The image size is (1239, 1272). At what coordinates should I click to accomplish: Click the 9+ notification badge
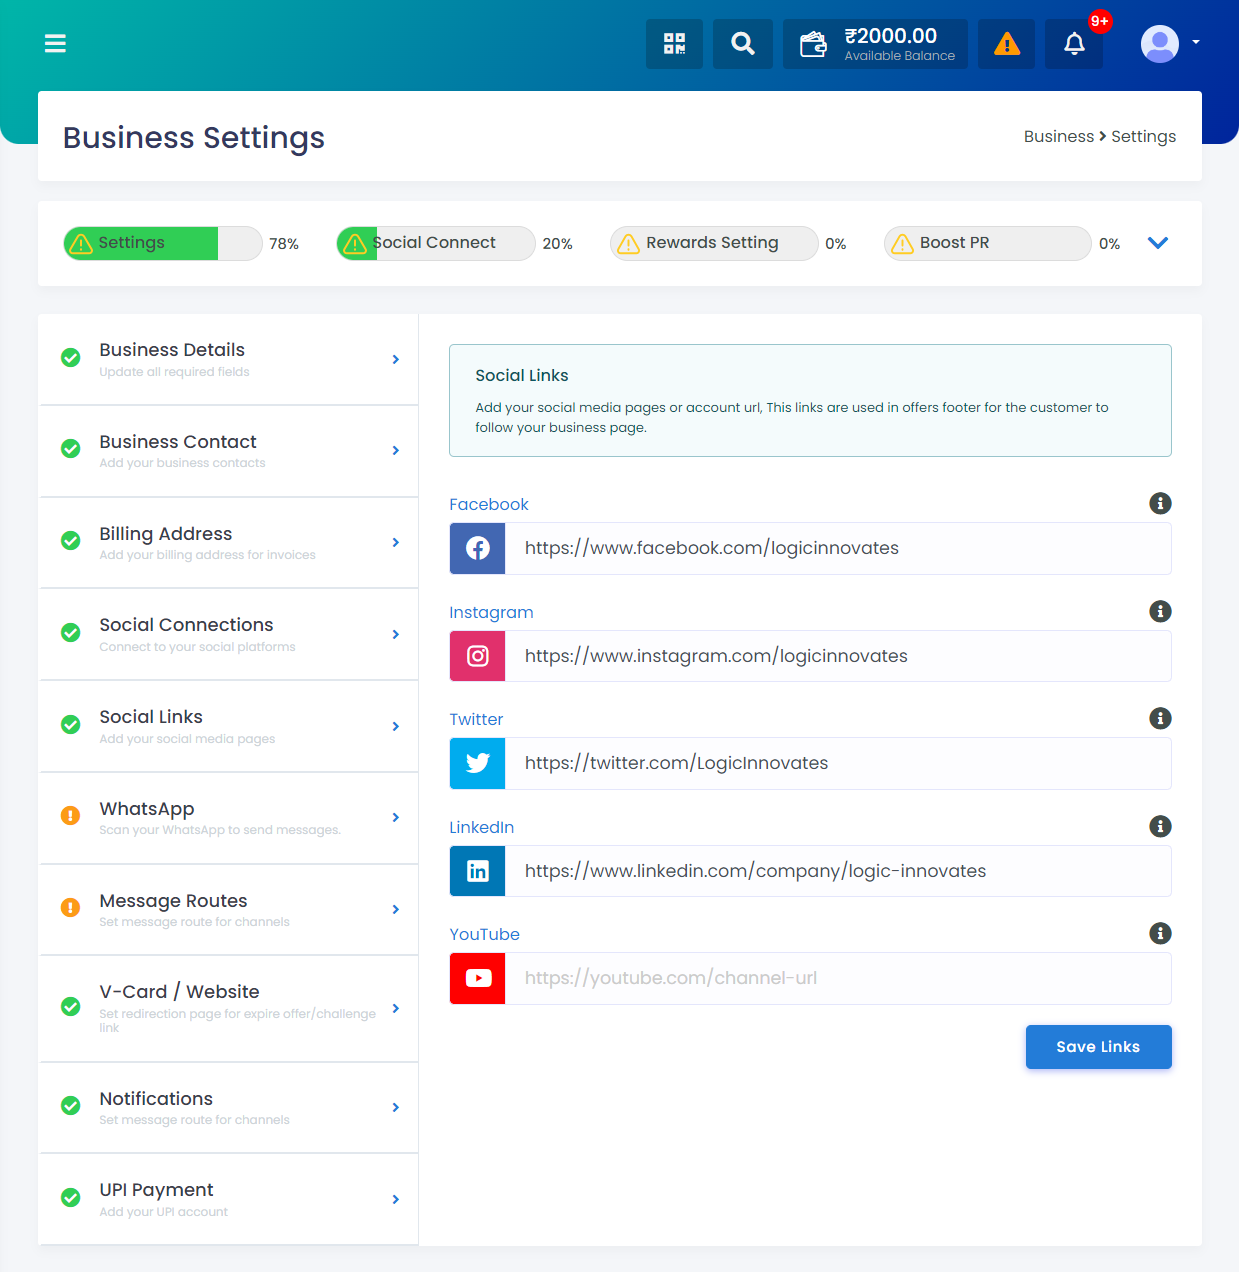(1100, 21)
